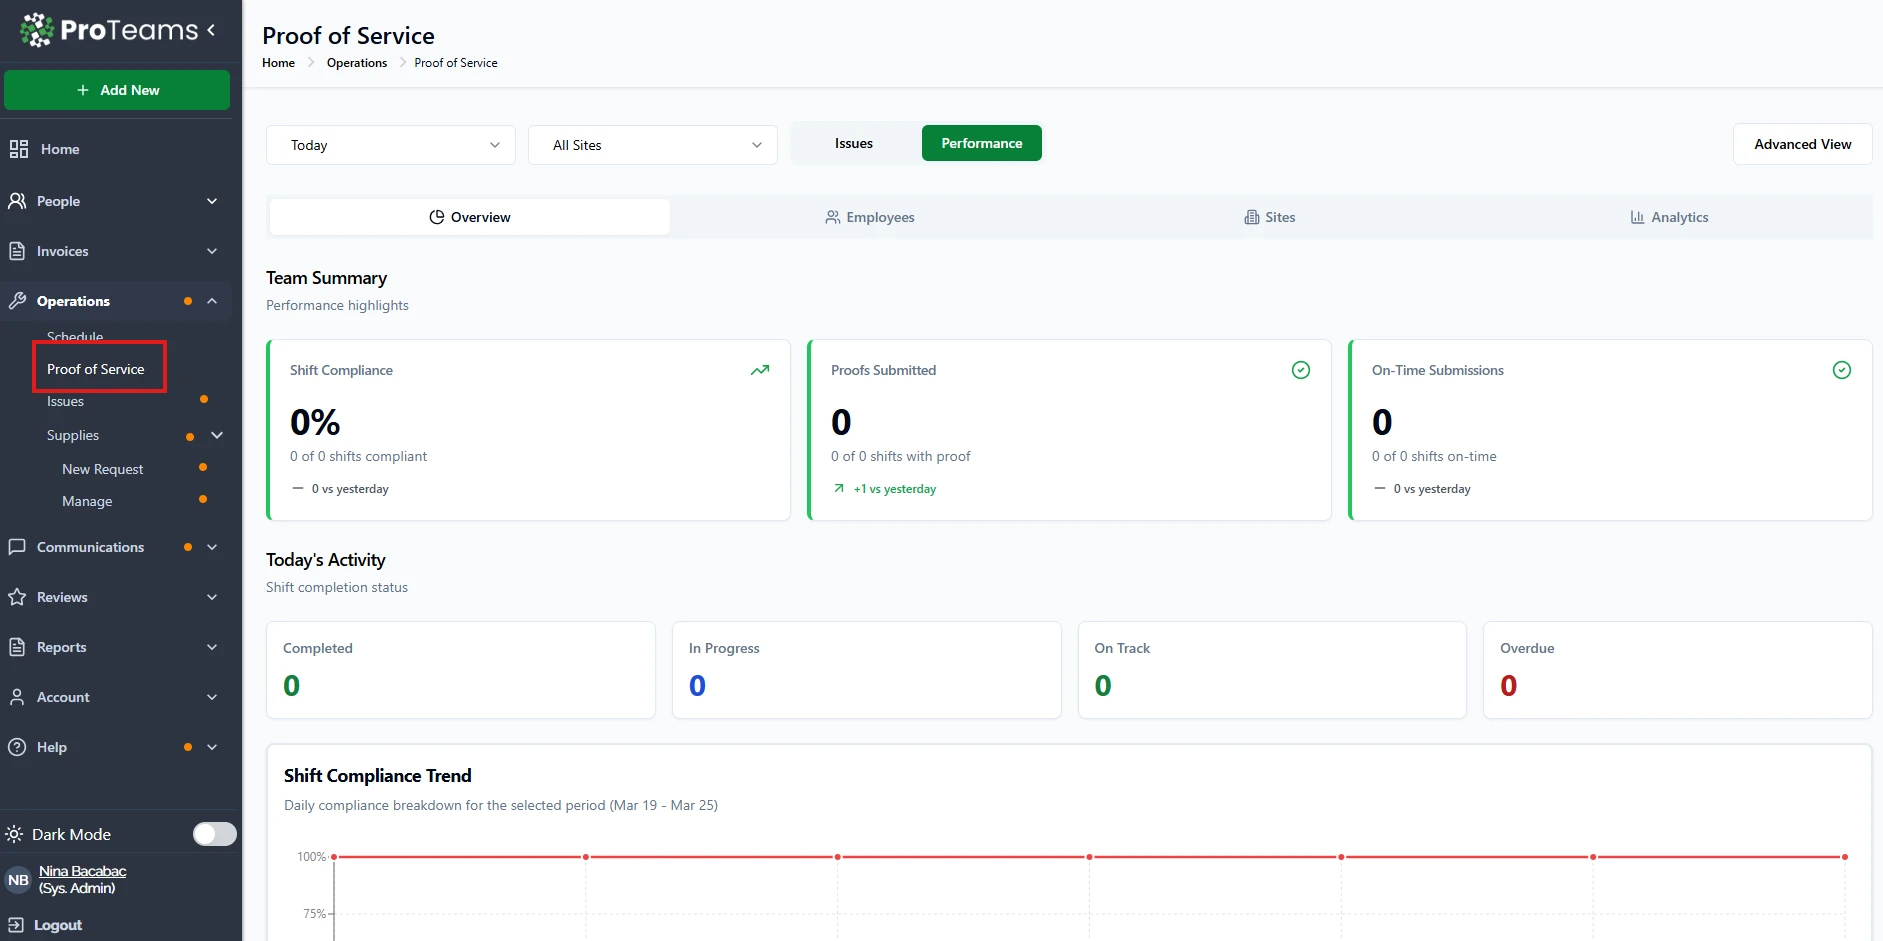Collapse sidebar with the arrow beside ProTeams

(211, 30)
